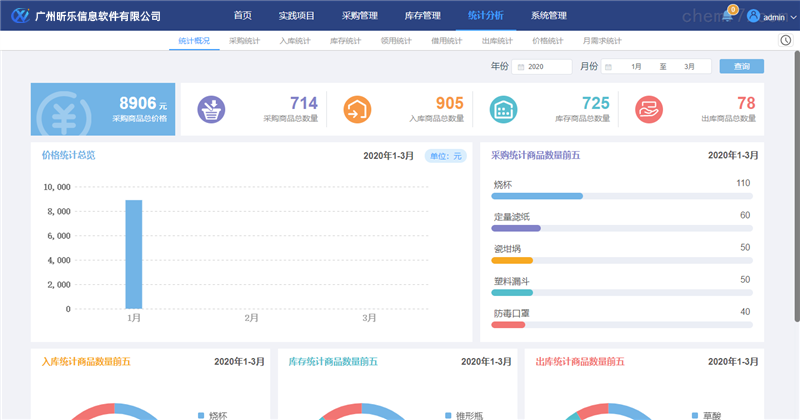Image resolution: width=800 pixels, height=420 pixels.
Task: Click the 1月 blue bar in chart
Action: (x=134, y=254)
